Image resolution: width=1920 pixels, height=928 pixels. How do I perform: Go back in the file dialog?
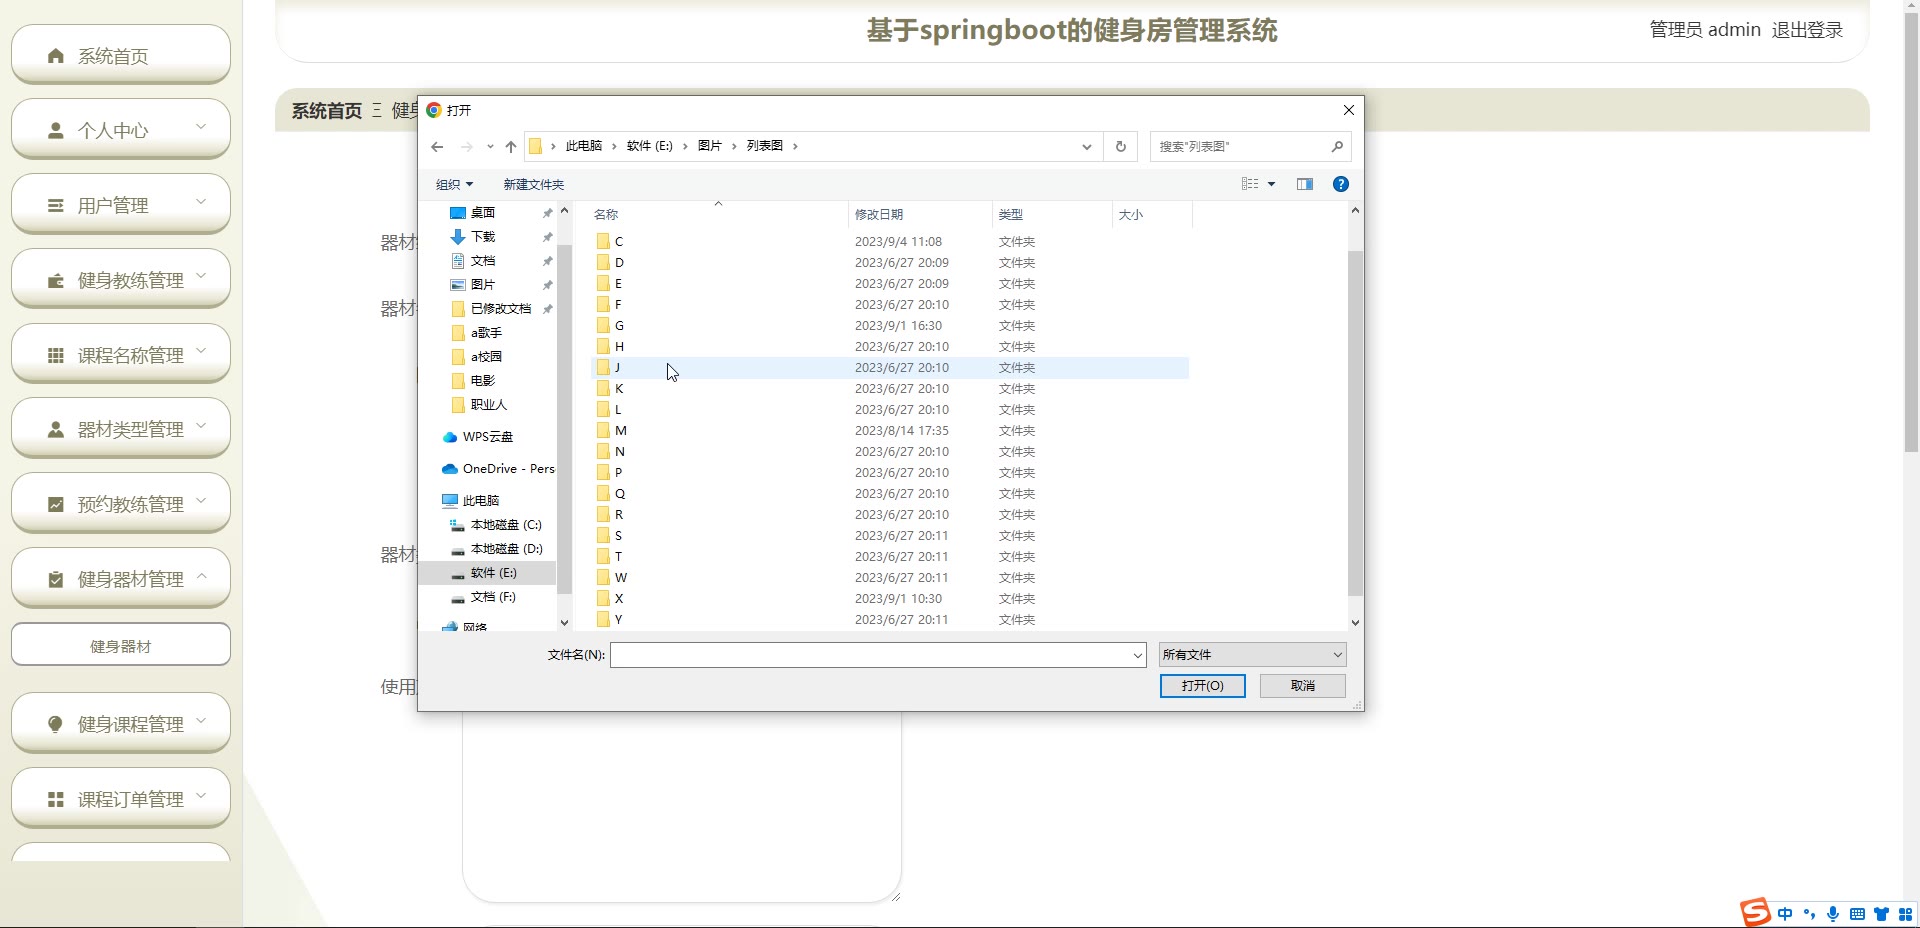pyautogui.click(x=437, y=147)
